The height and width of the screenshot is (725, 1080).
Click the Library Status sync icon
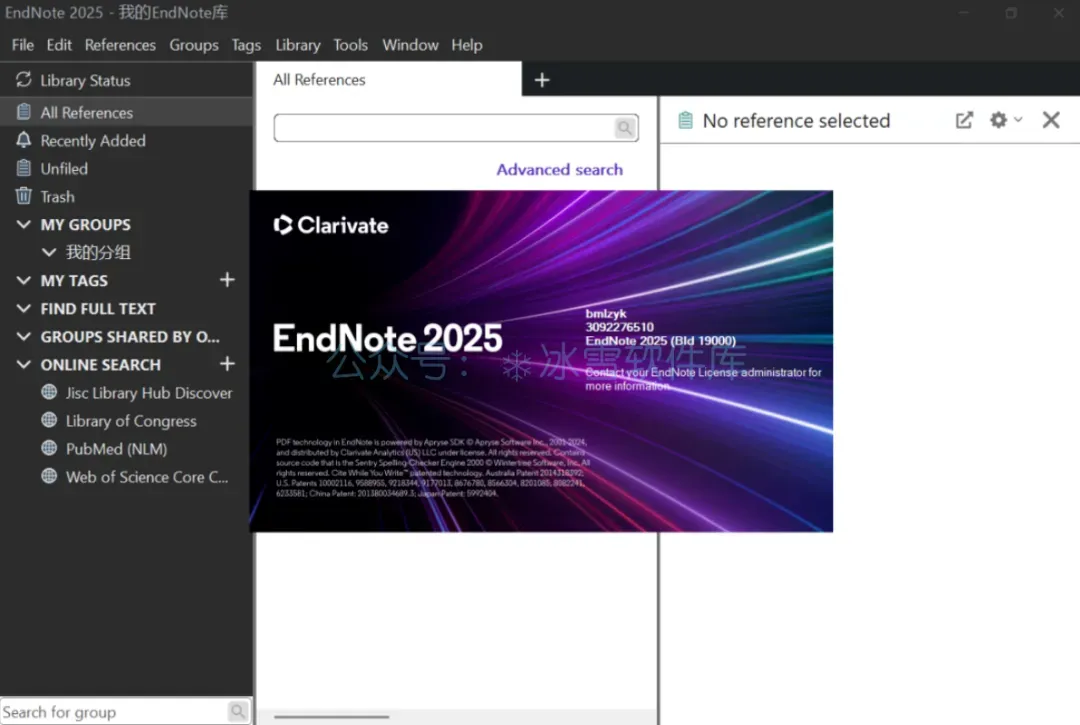(x=23, y=80)
